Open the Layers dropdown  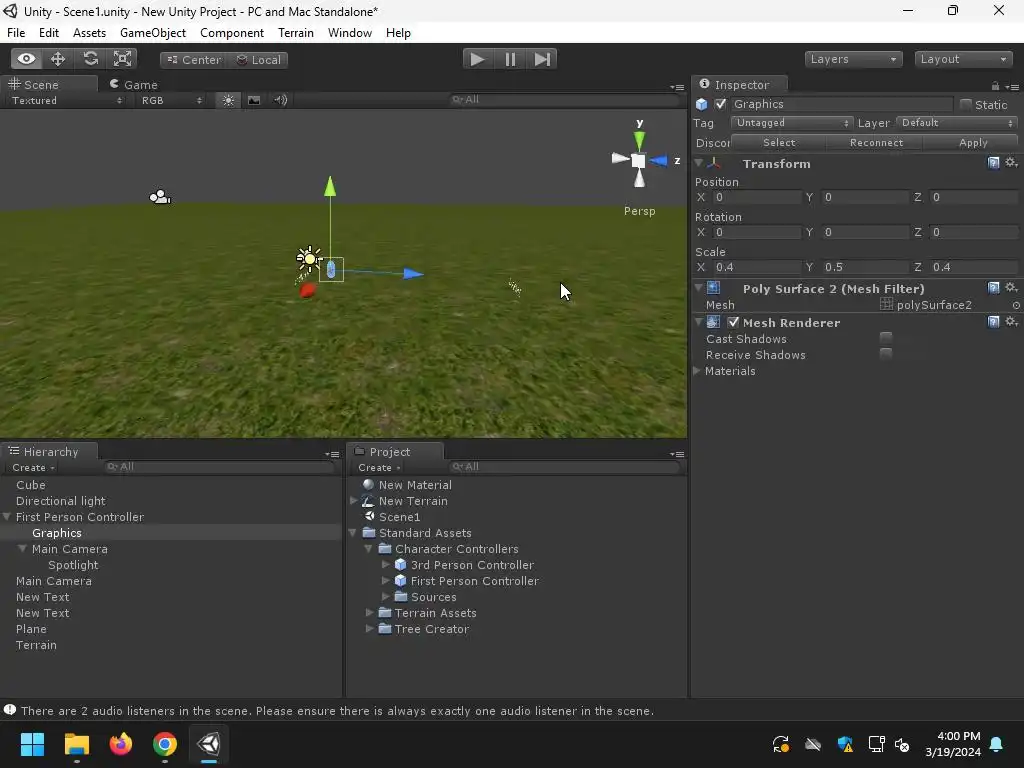pos(853,59)
